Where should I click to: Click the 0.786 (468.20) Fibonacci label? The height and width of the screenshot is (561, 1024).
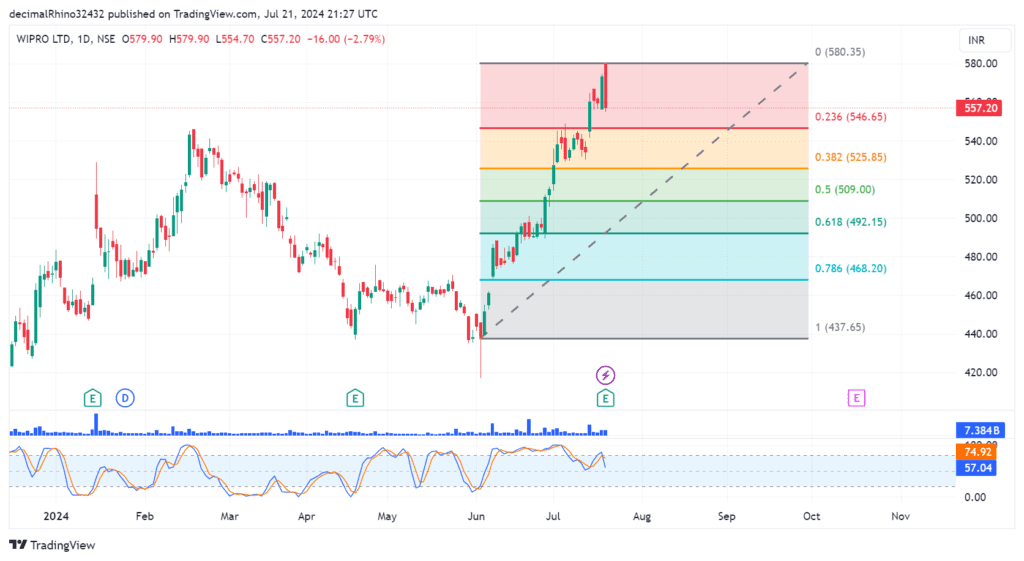click(850, 268)
